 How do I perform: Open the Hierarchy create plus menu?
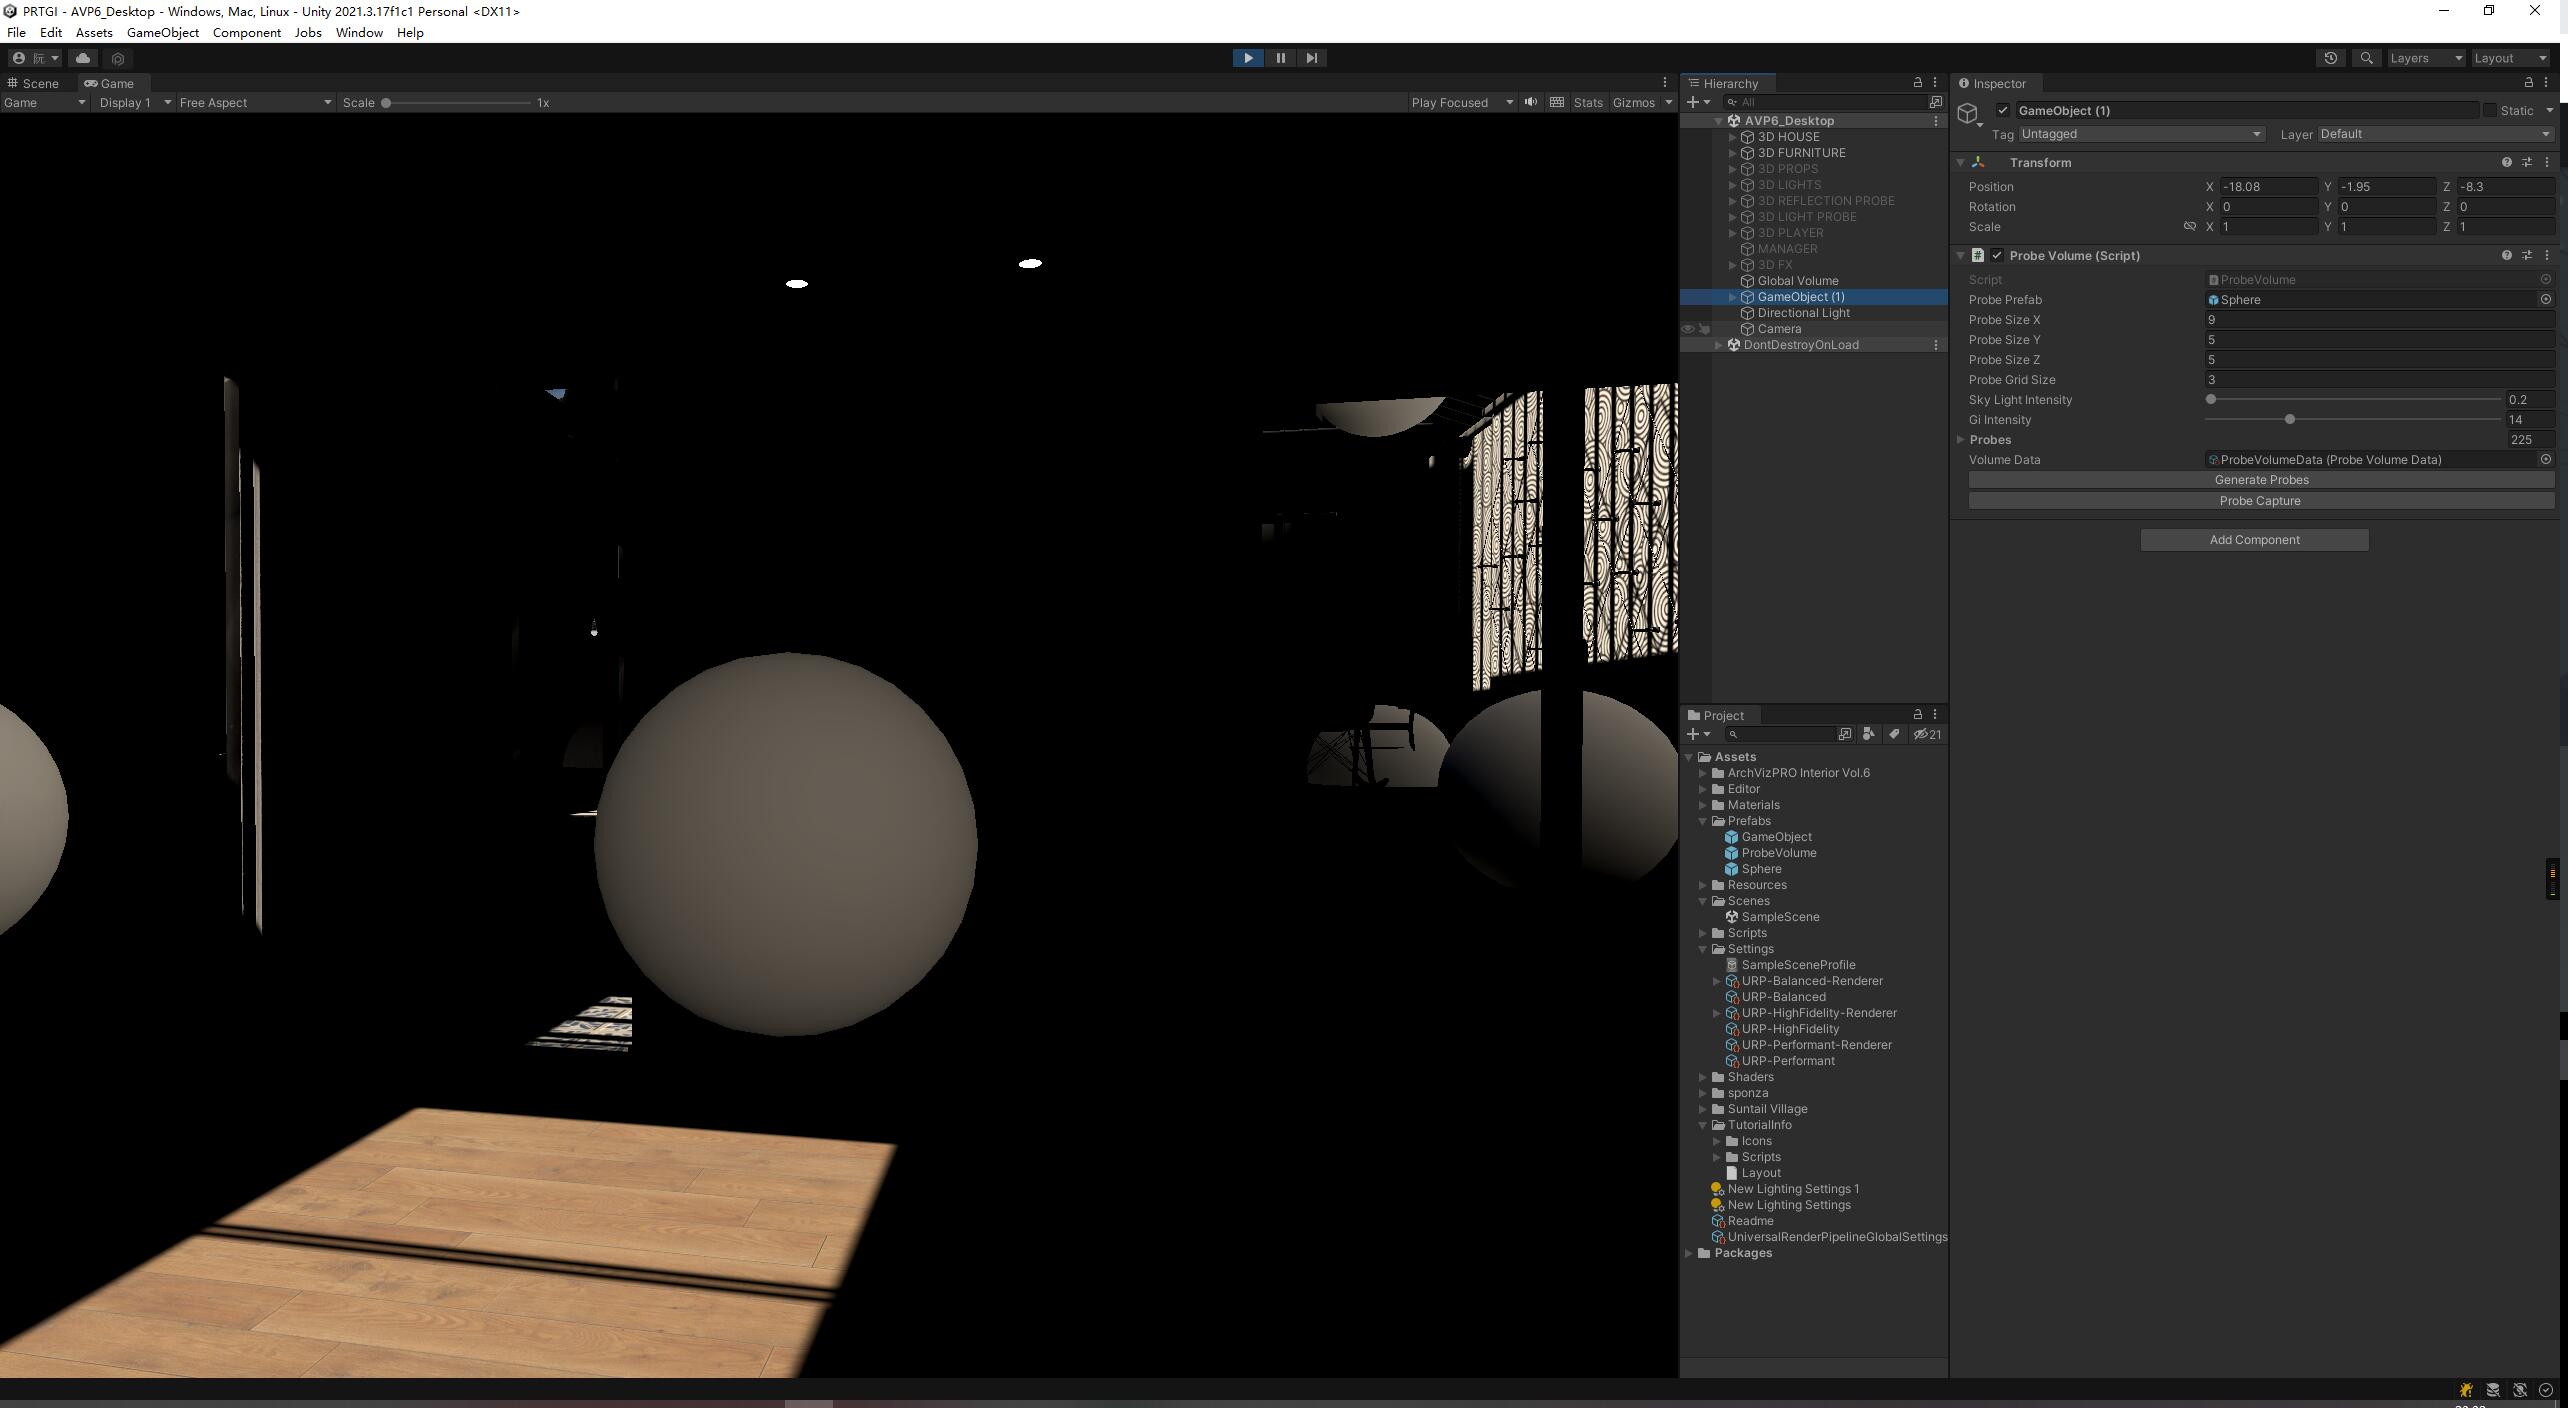pos(1698,102)
